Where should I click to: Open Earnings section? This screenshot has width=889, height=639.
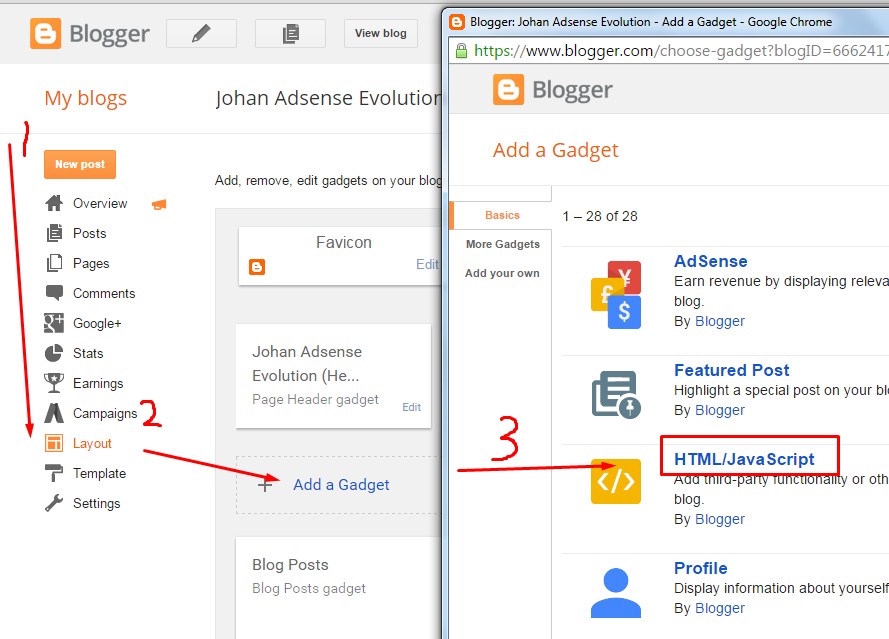coord(98,384)
